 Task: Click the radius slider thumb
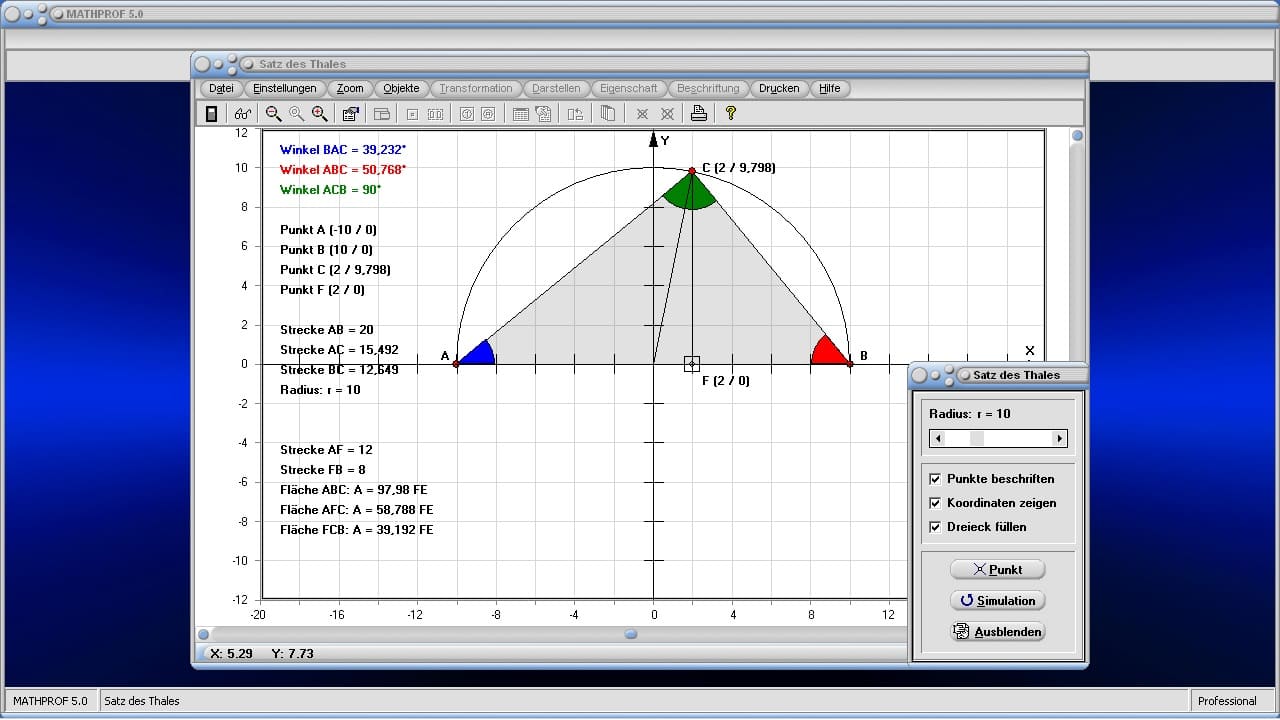[x=977, y=438]
